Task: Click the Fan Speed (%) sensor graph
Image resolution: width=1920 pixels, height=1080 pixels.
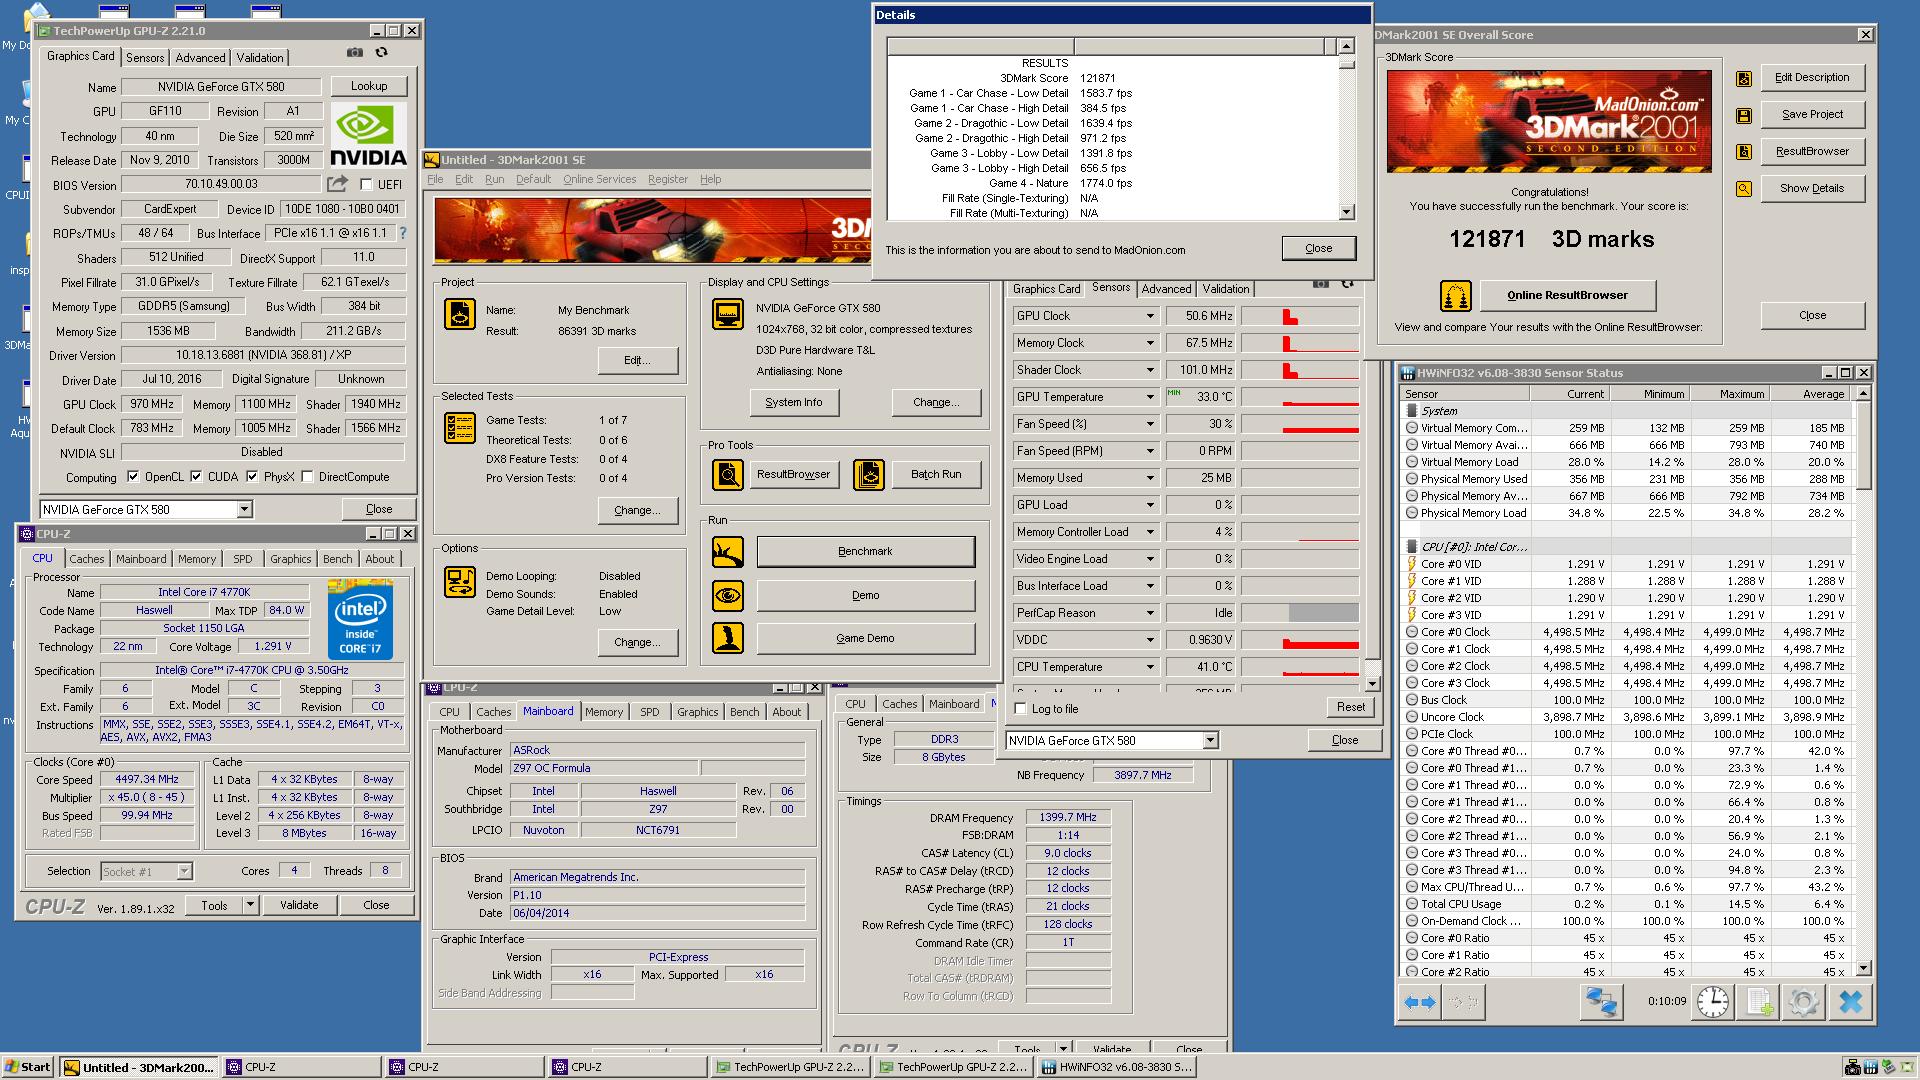Action: pos(1300,424)
